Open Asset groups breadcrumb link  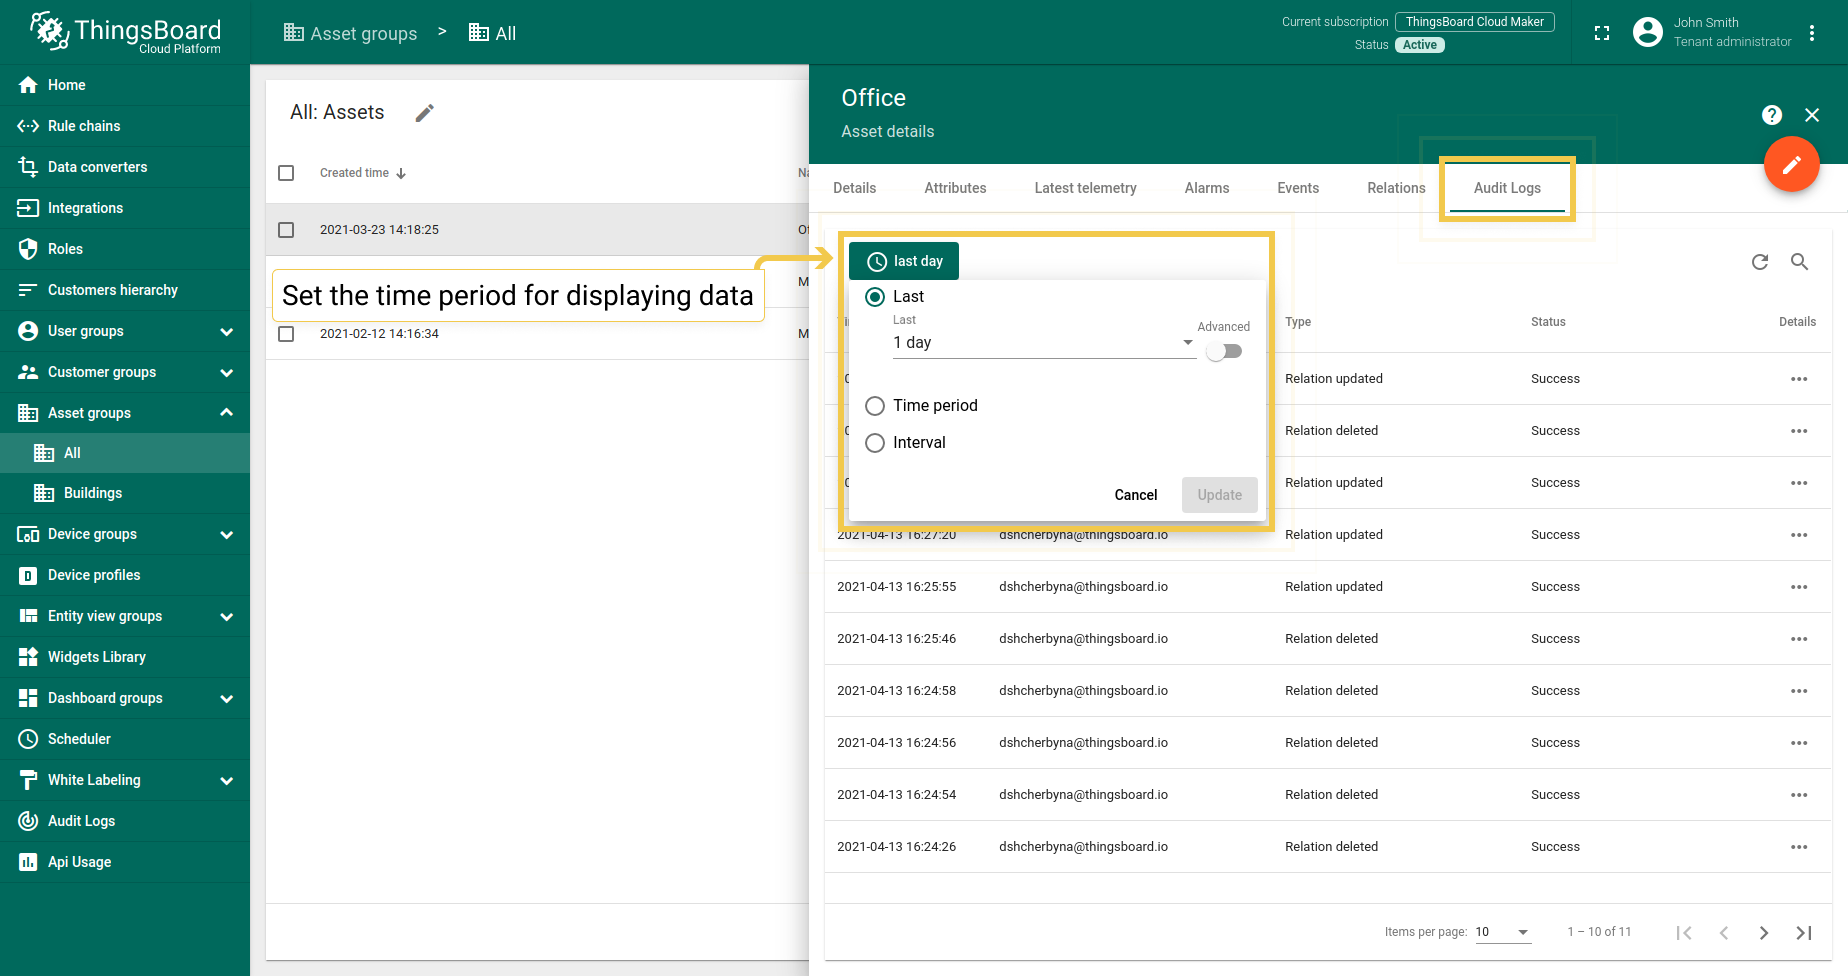(x=350, y=33)
